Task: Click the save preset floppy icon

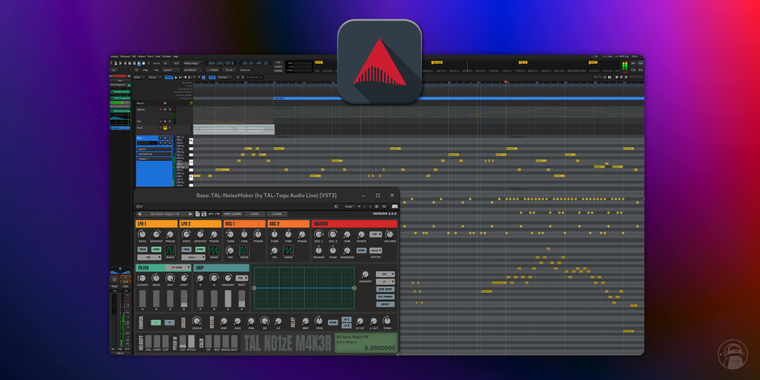Action: 204,214
